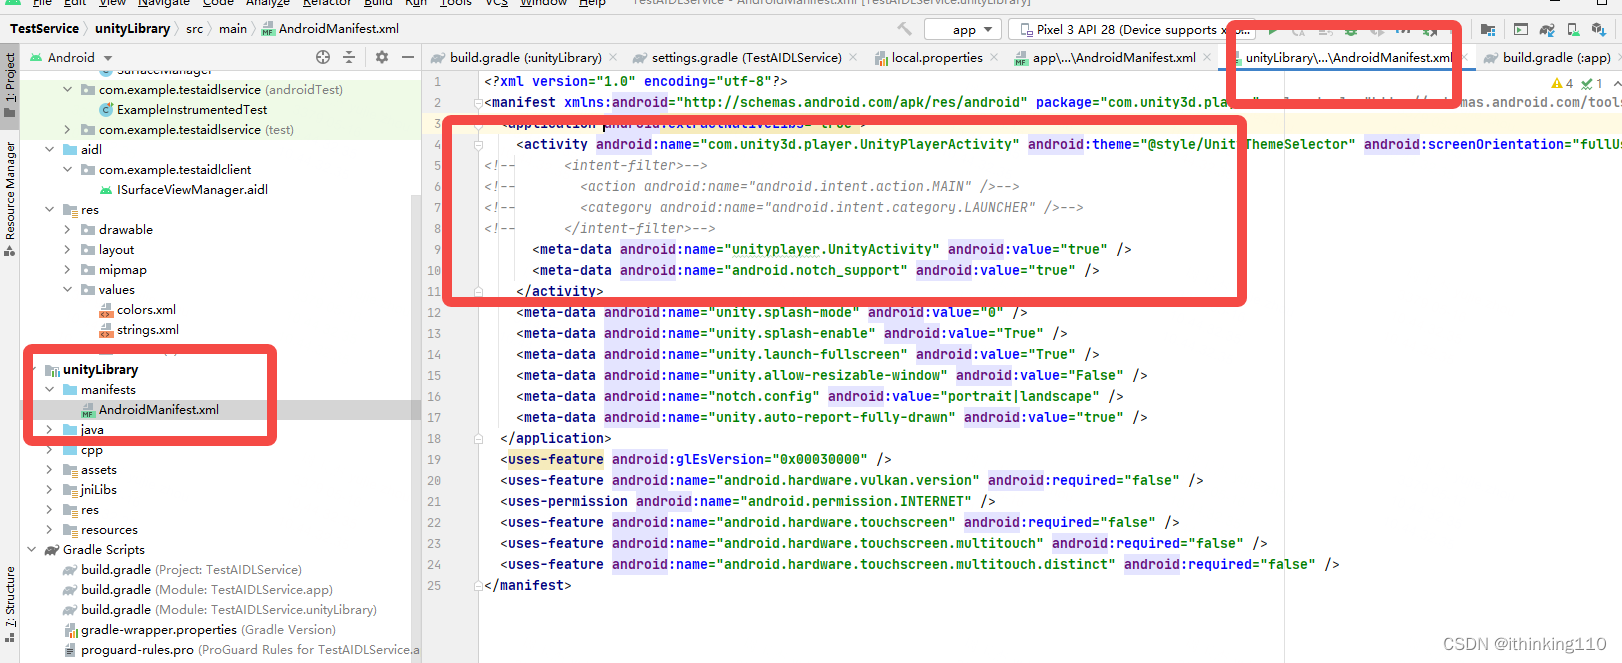1622x663 pixels.
Task: Close the build.gradle (:unityLibrary) tab
Action: click(x=613, y=58)
